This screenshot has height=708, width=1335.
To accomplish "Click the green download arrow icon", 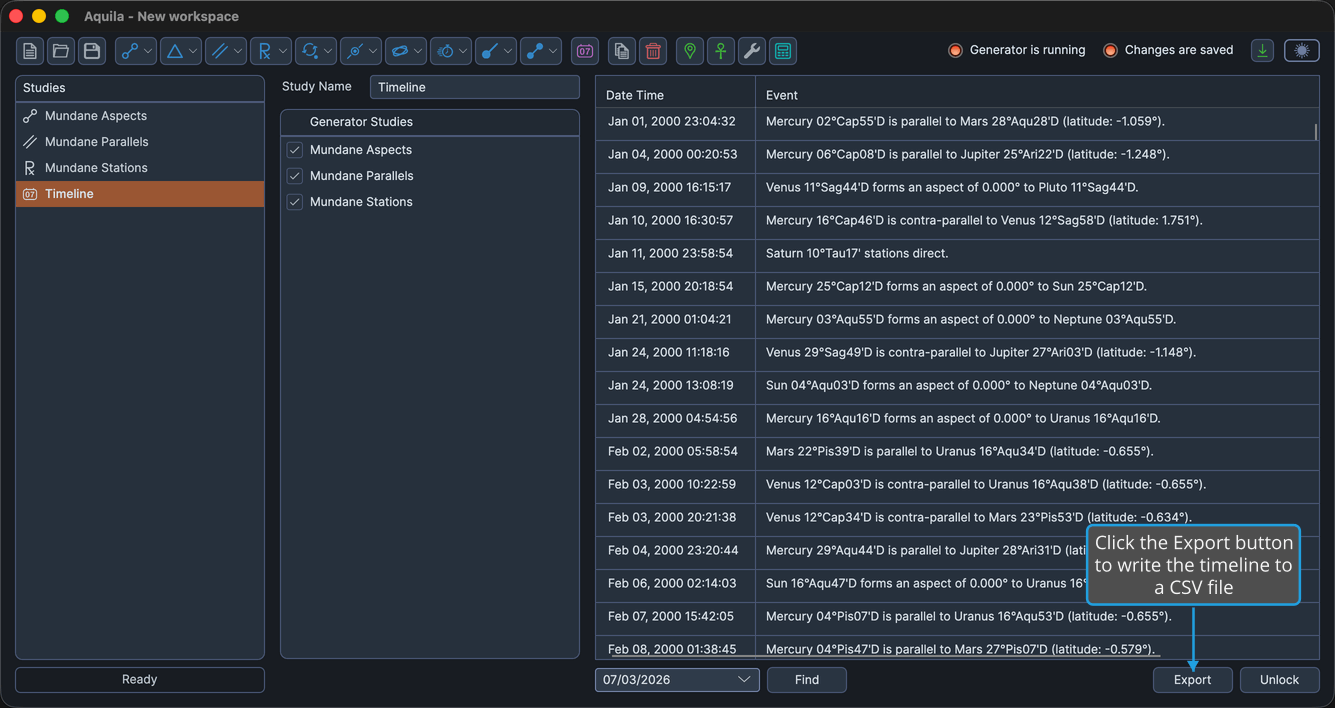I will [x=1263, y=51].
